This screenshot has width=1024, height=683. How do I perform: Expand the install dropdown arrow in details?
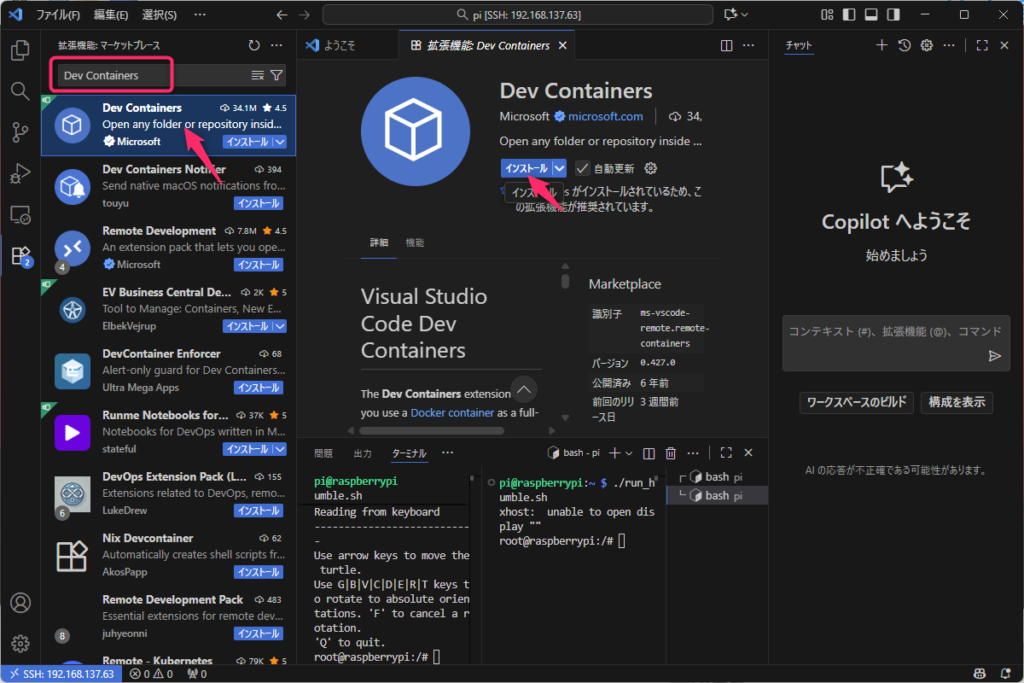[560, 168]
